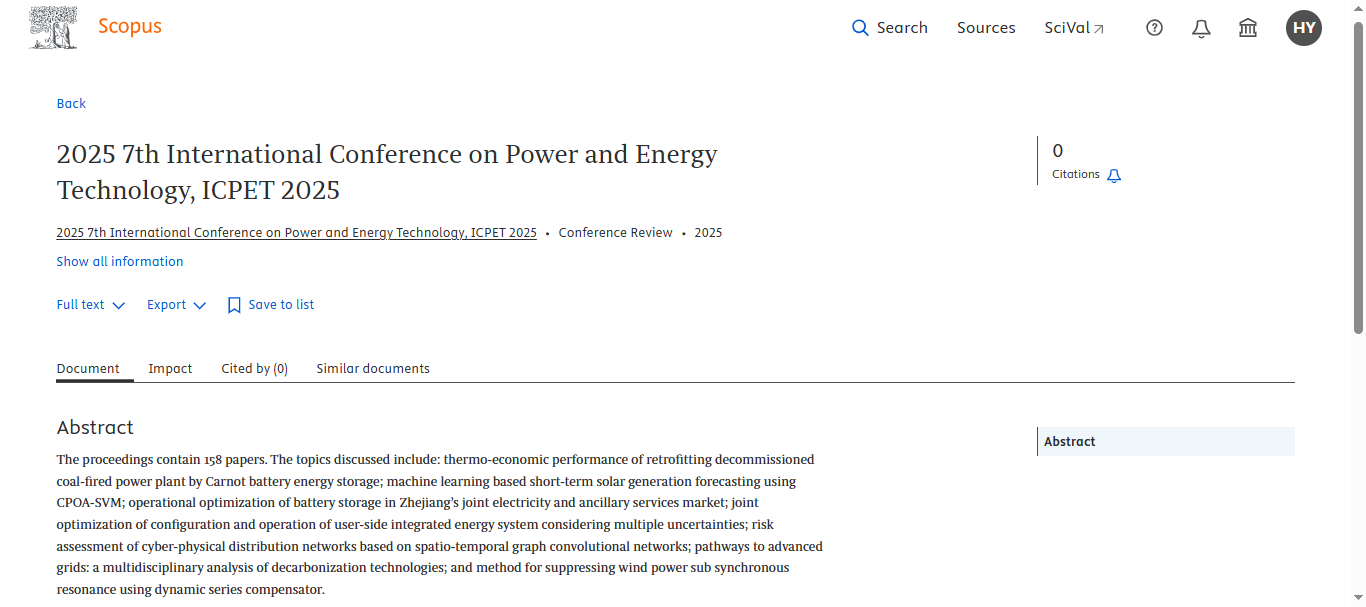Screen dimensions: 1366x607
Task: Select the Similar documents tab
Action: pos(373,369)
